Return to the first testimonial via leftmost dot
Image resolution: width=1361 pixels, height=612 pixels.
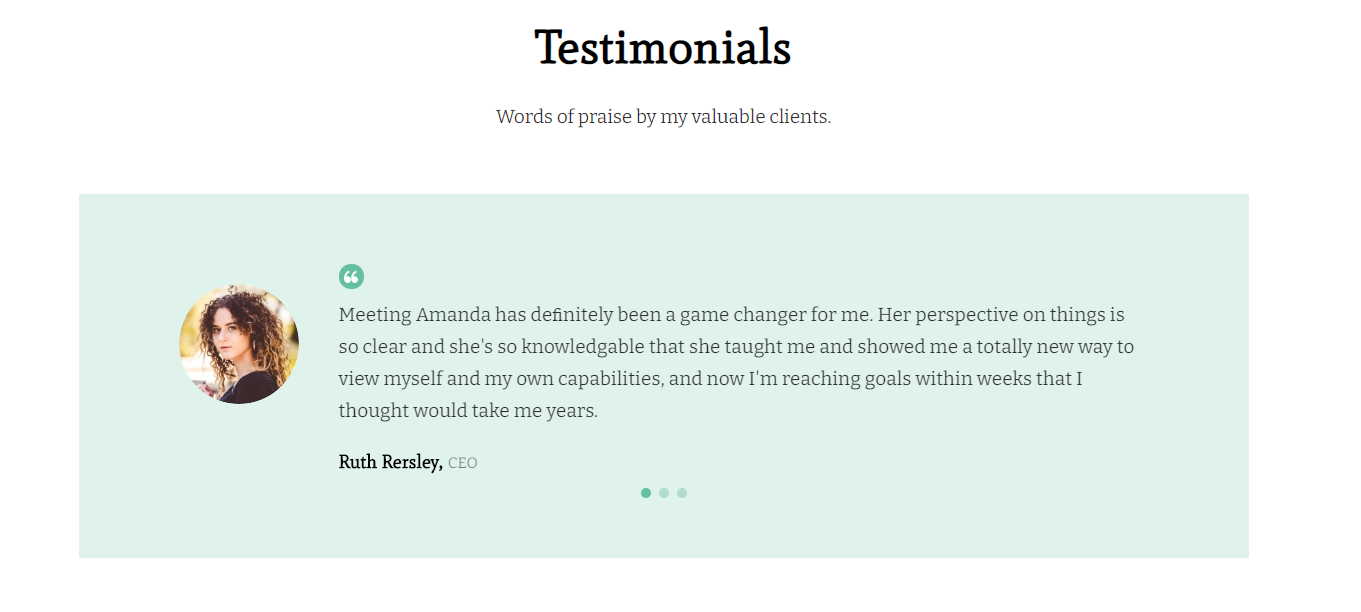click(x=645, y=492)
